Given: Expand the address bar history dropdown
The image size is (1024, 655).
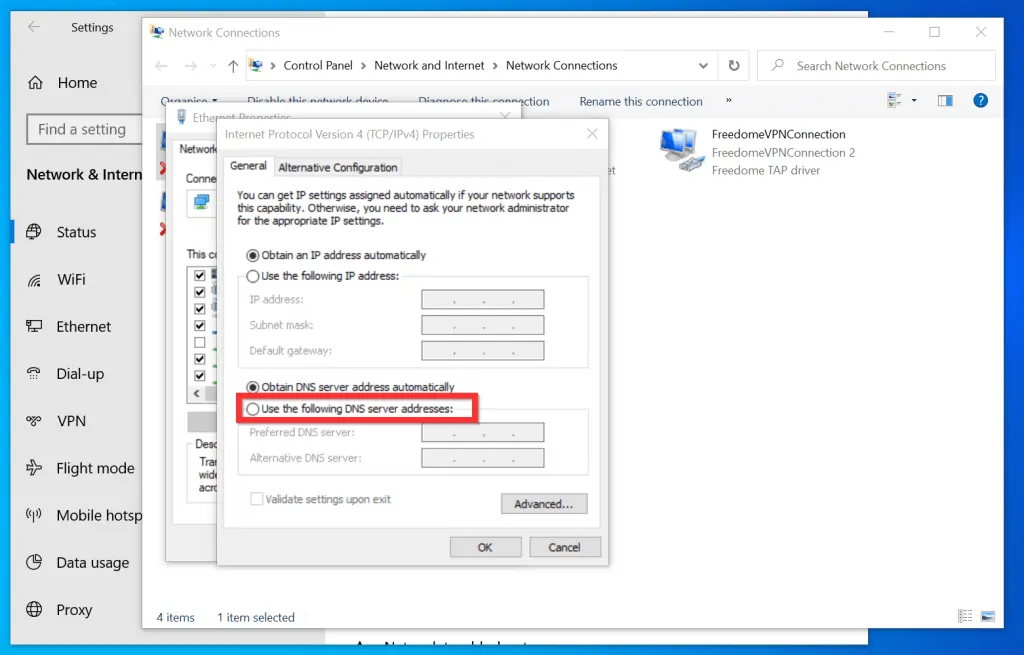Looking at the screenshot, I should coord(703,66).
